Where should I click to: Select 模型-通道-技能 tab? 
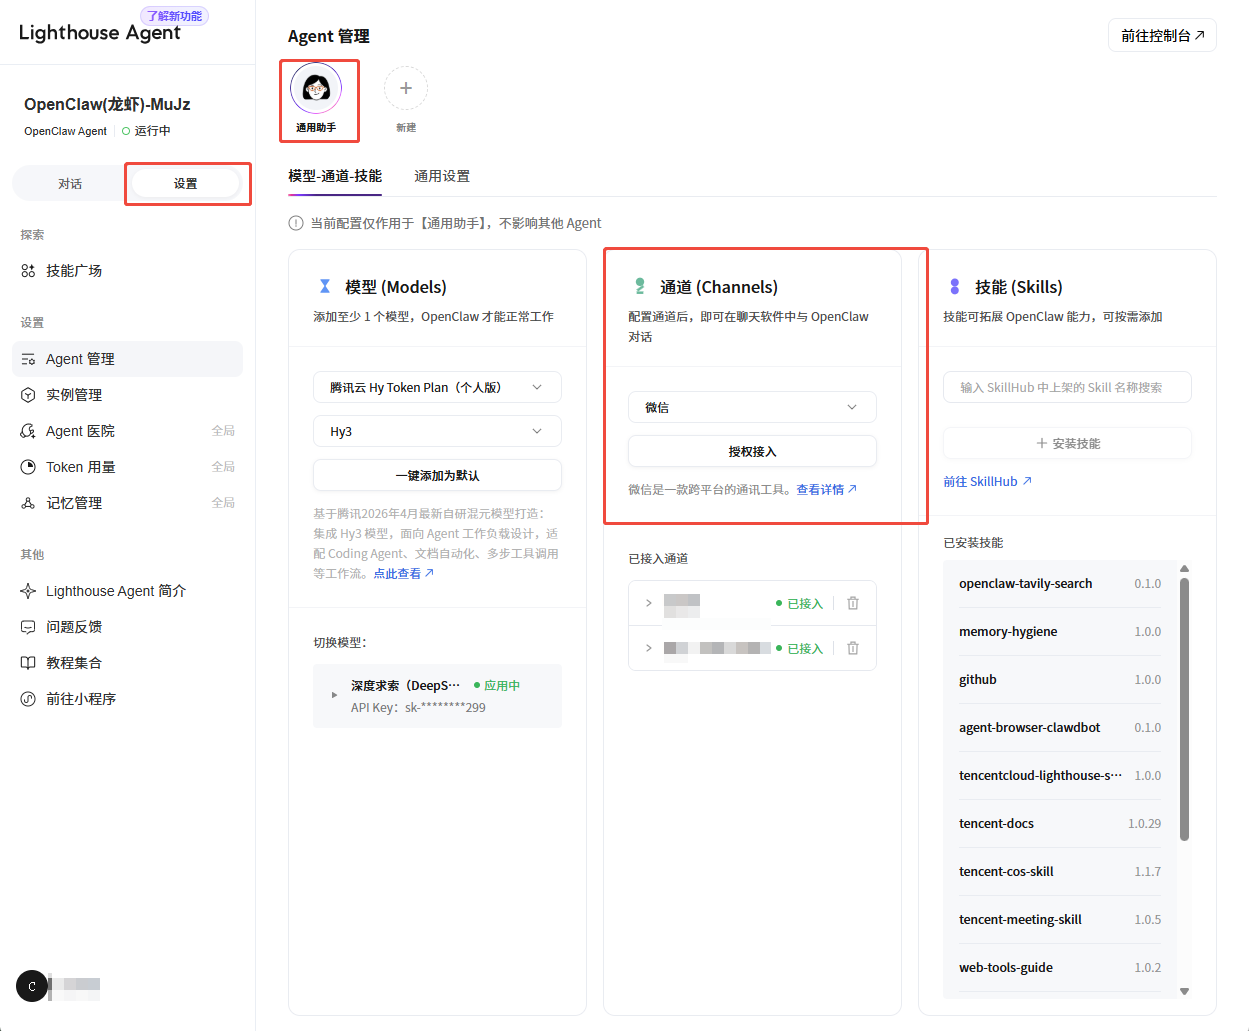pyautogui.click(x=335, y=176)
